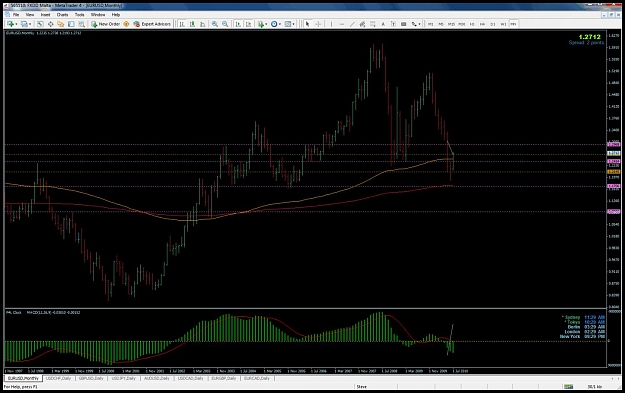Open the Insert menu
The image size is (625, 393).
pos(45,14)
